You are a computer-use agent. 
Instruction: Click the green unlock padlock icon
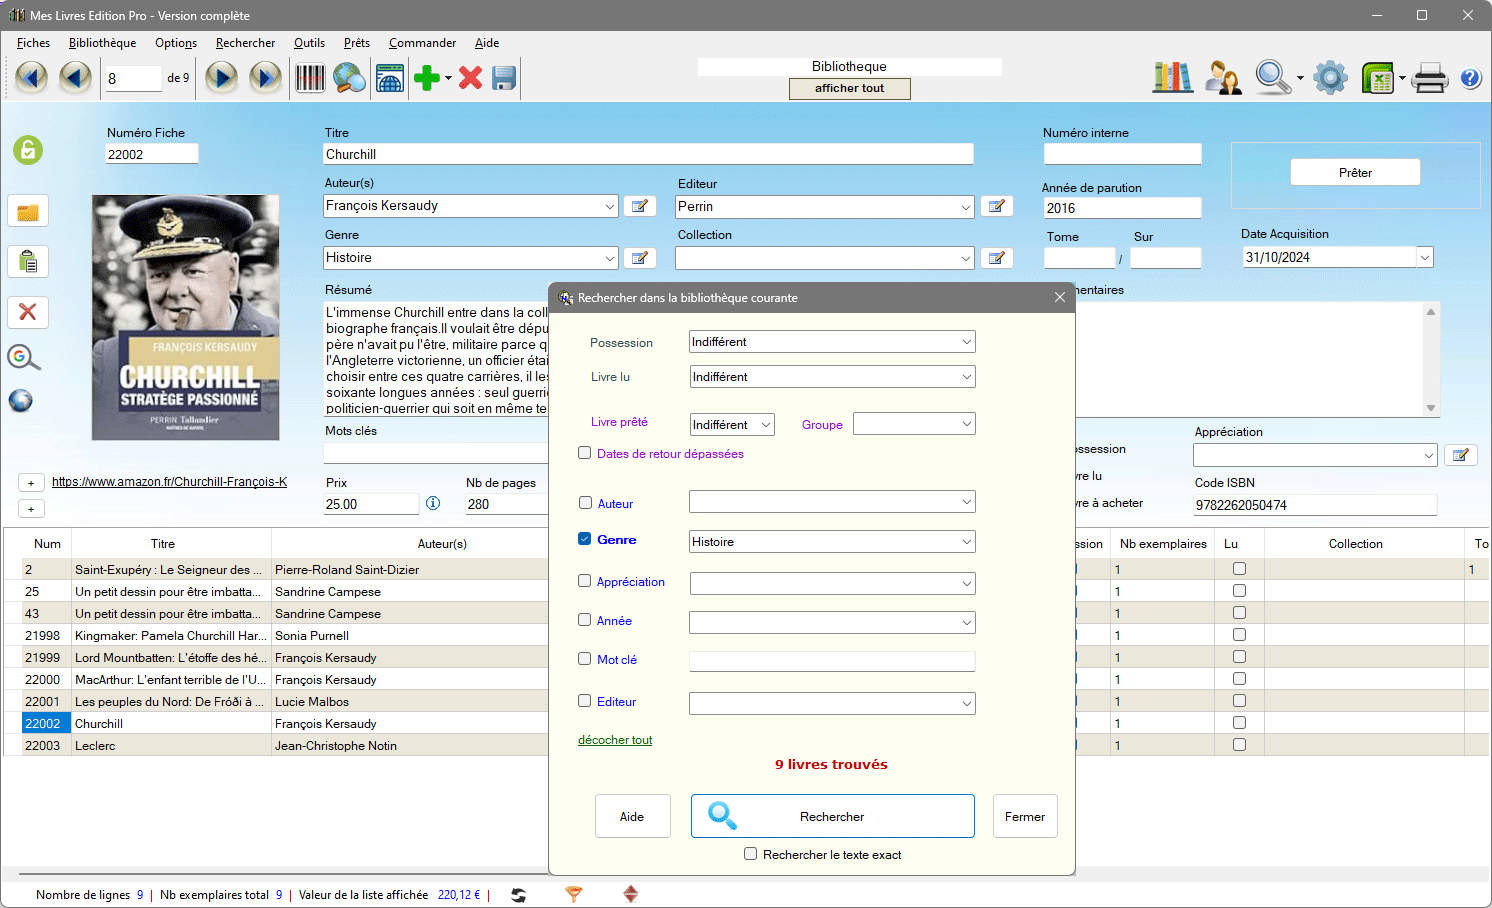coord(28,150)
